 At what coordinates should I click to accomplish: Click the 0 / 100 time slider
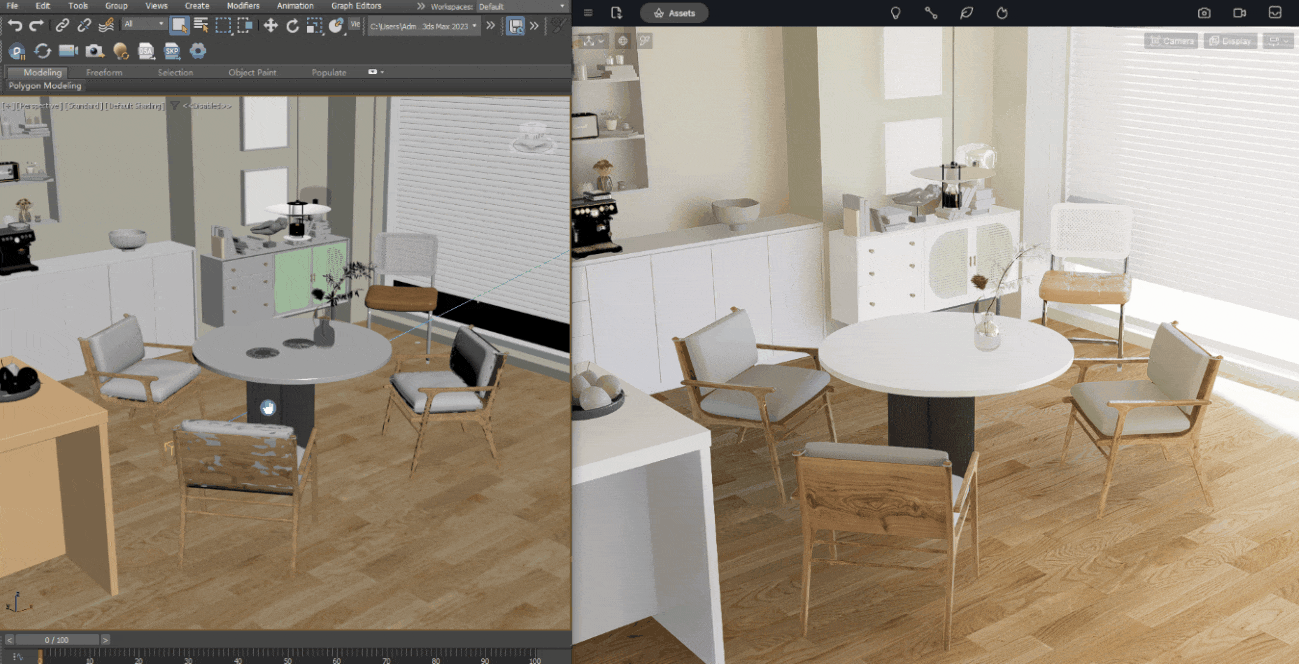56,639
